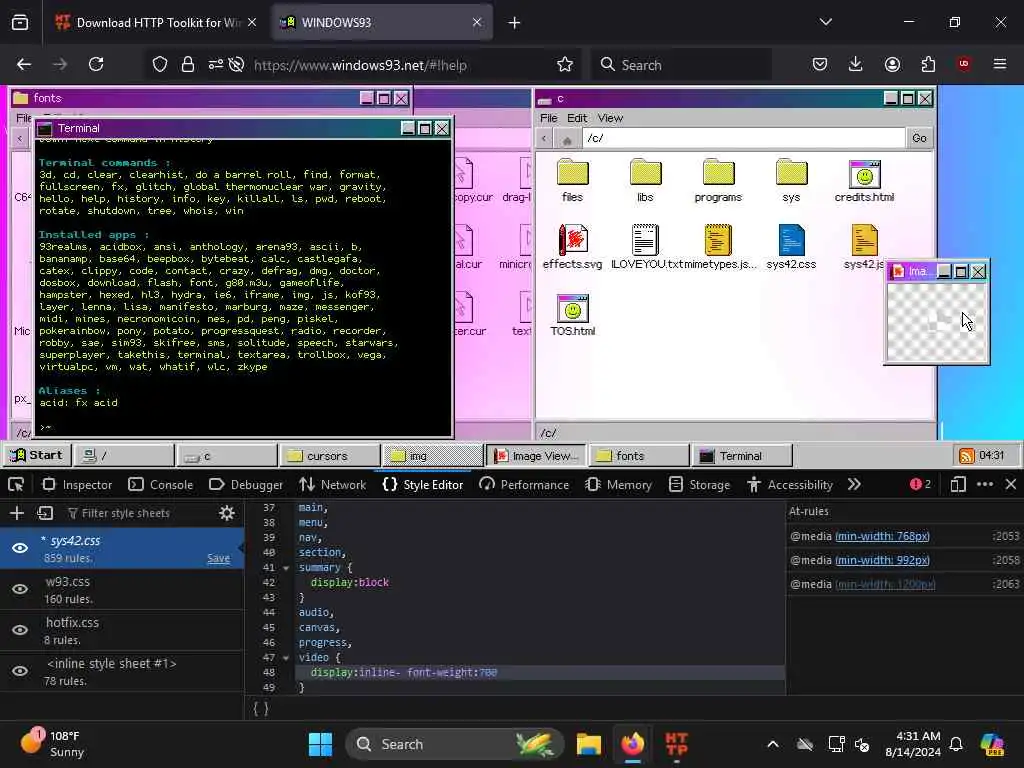Open File menu in c window
1024x768 pixels.
pyautogui.click(x=549, y=118)
